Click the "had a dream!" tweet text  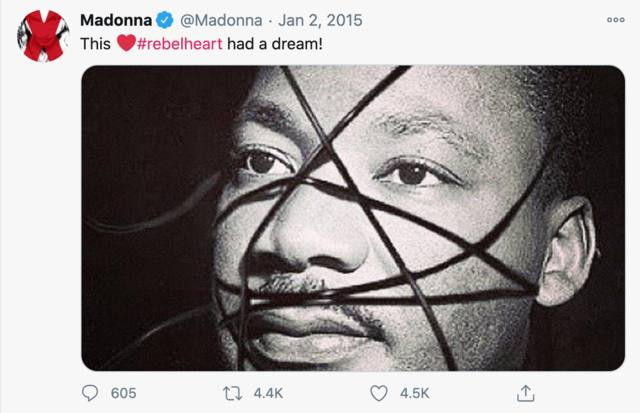275,44
